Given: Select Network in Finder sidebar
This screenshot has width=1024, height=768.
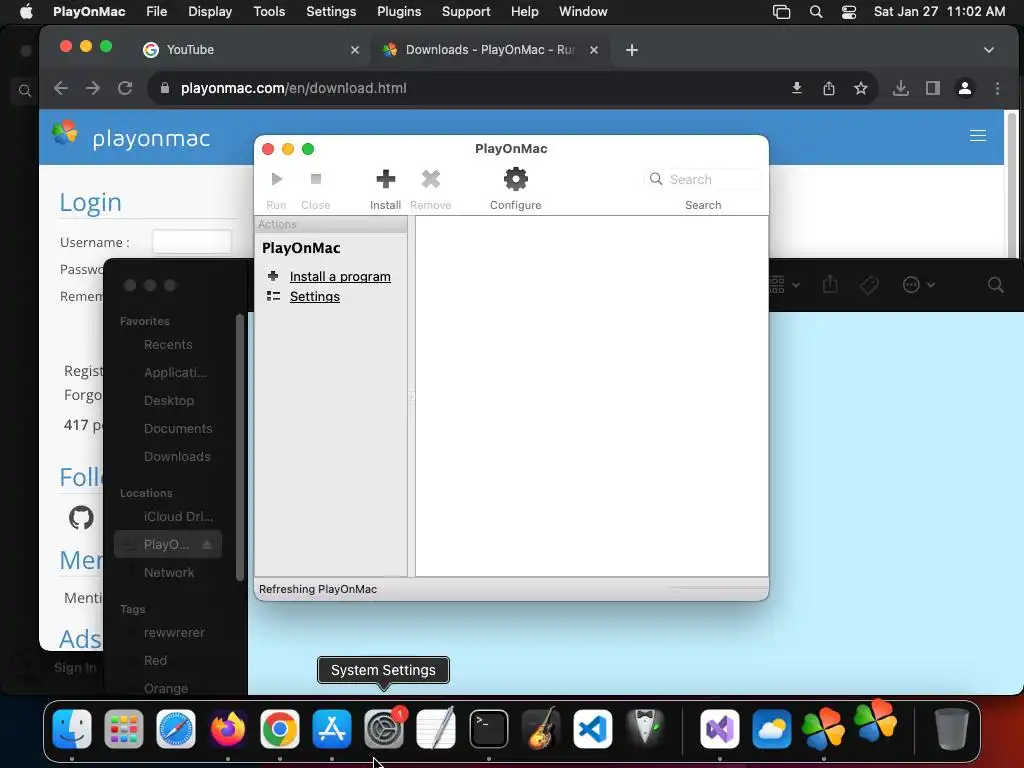Looking at the screenshot, I should [168, 573].
